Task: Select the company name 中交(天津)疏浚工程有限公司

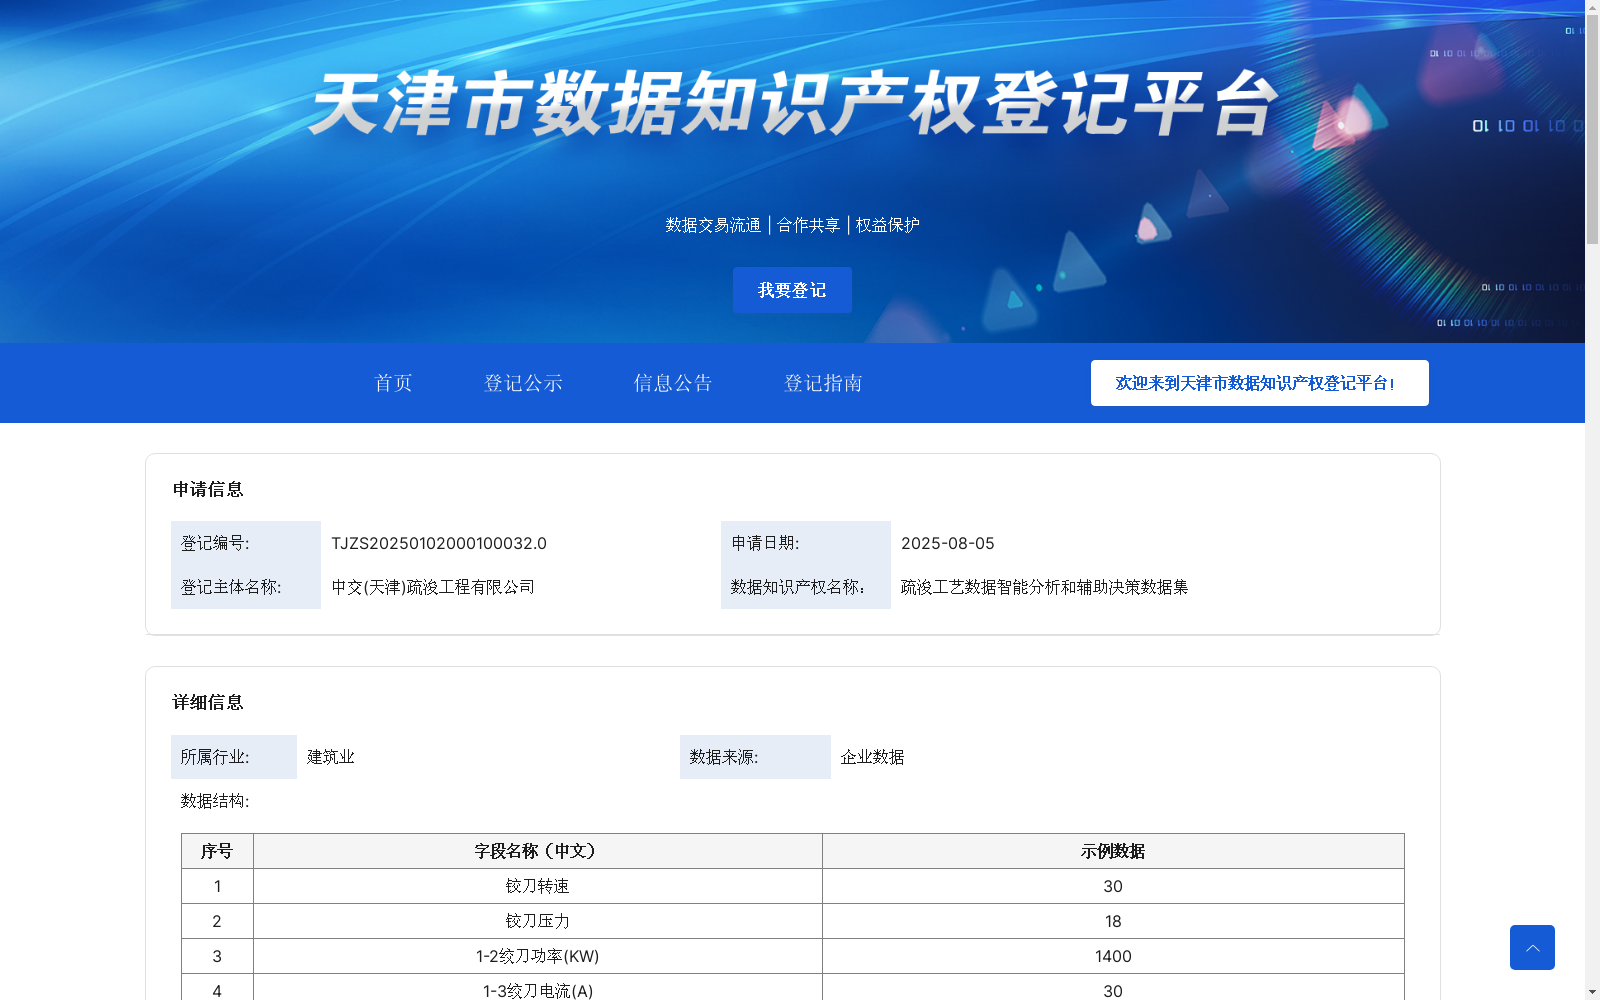Action: coord(434,587)
